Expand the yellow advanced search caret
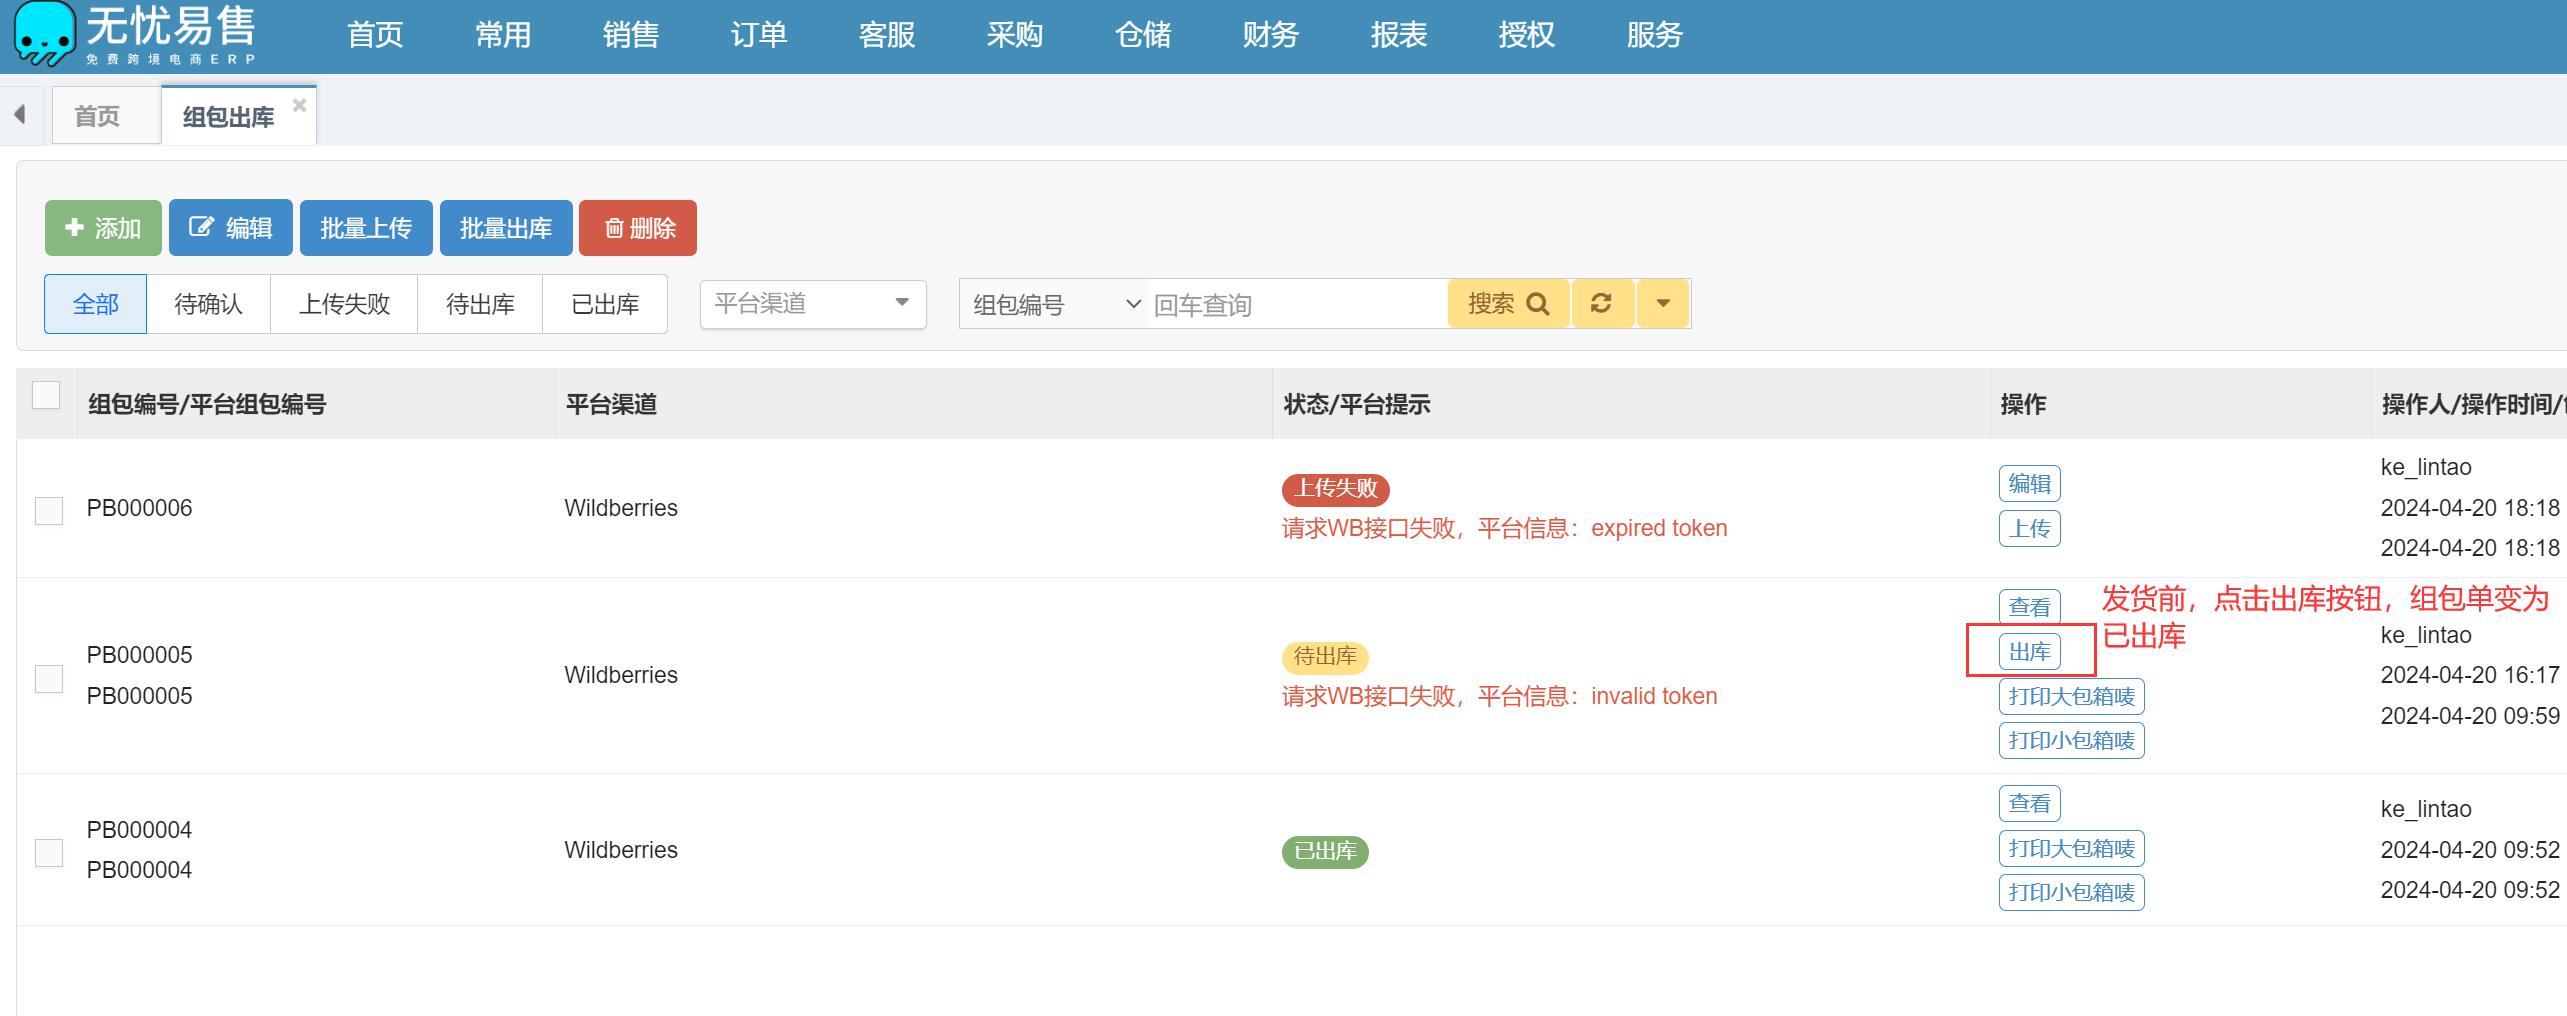Screen dimensions: 2567x1016 pyautogui.click(x=1663, y=304)
